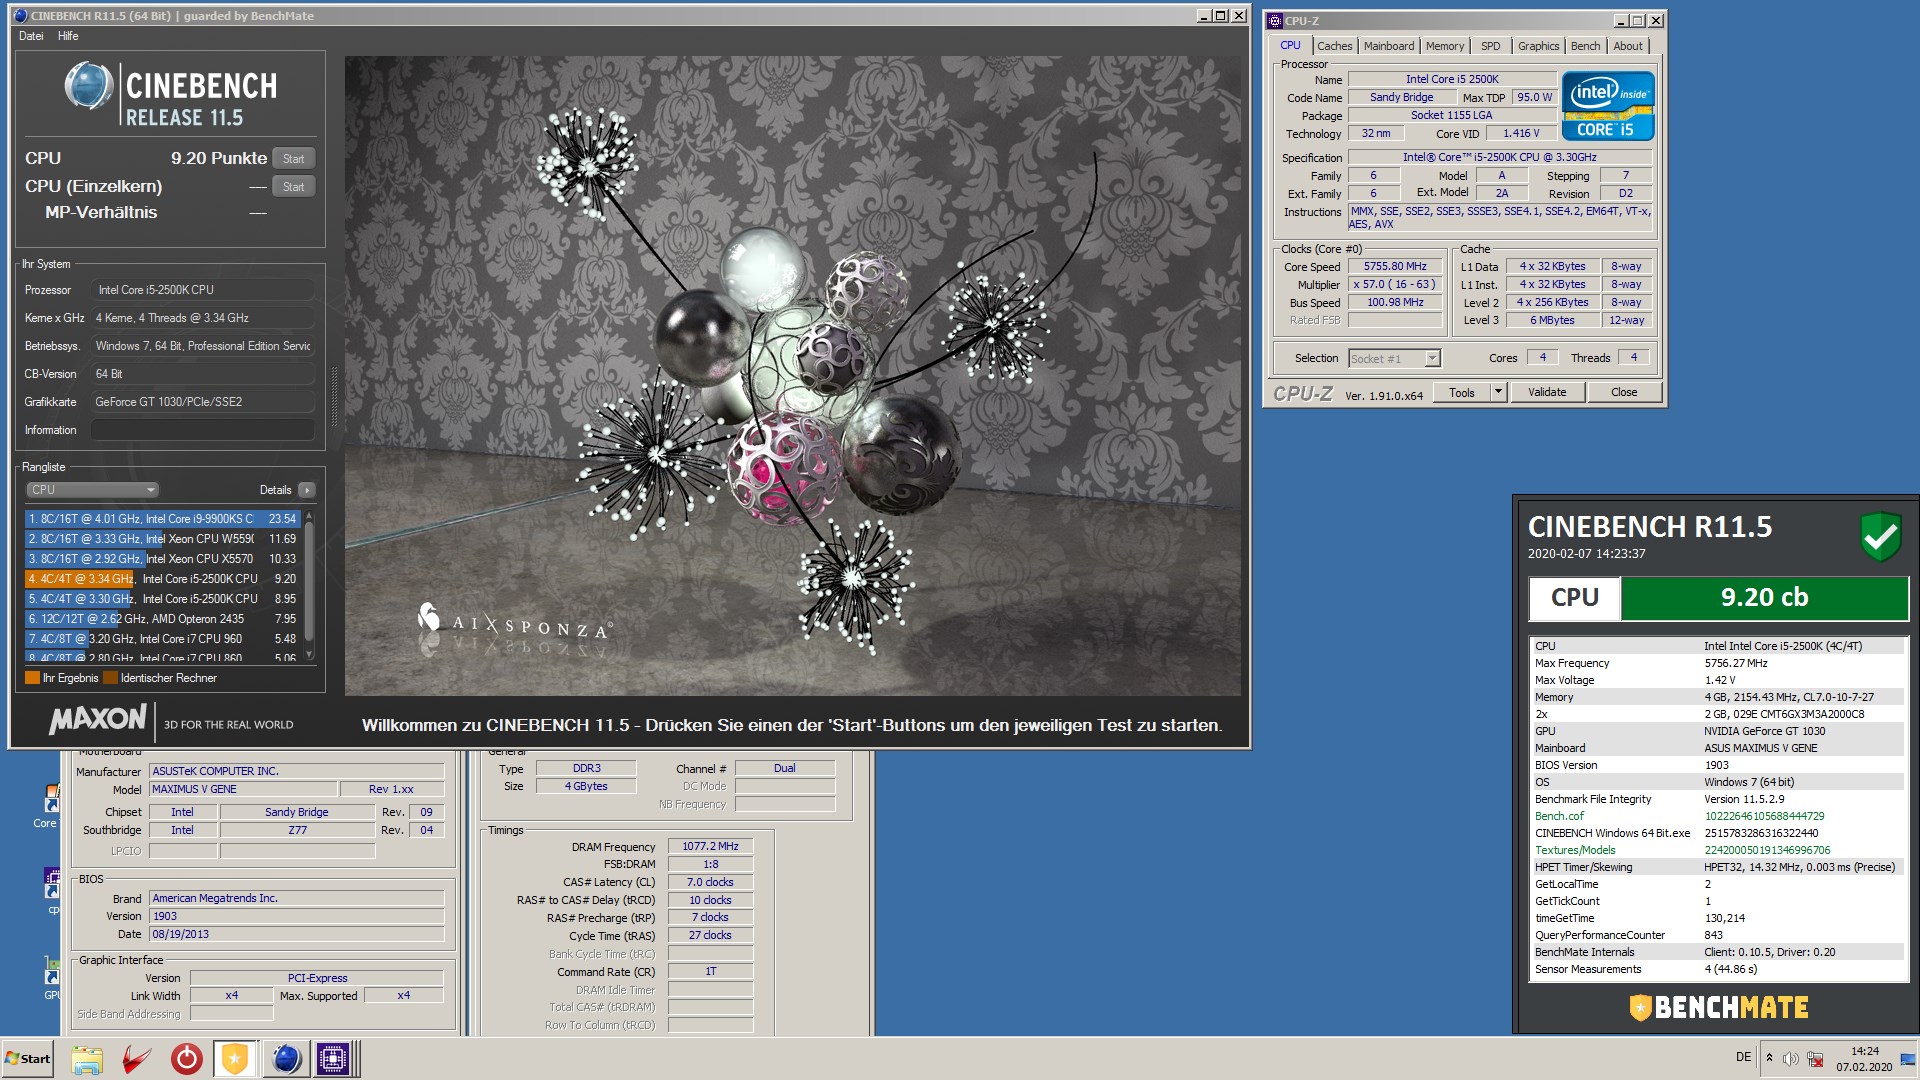Image resolution: width=1920 pixels, height=1080 pixels.
Task: Click the CPU-Z title bar icon
Action: [1275, 20]
